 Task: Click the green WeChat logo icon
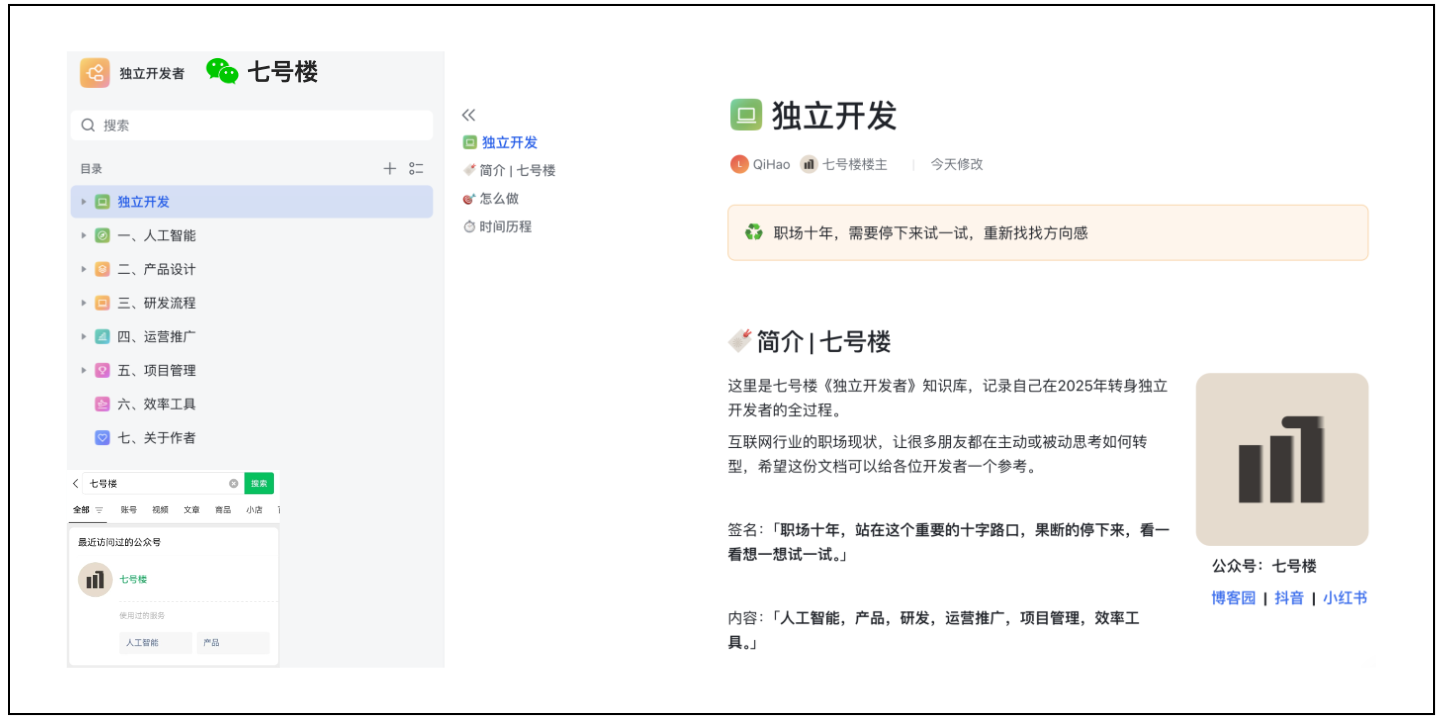(222, 71)
